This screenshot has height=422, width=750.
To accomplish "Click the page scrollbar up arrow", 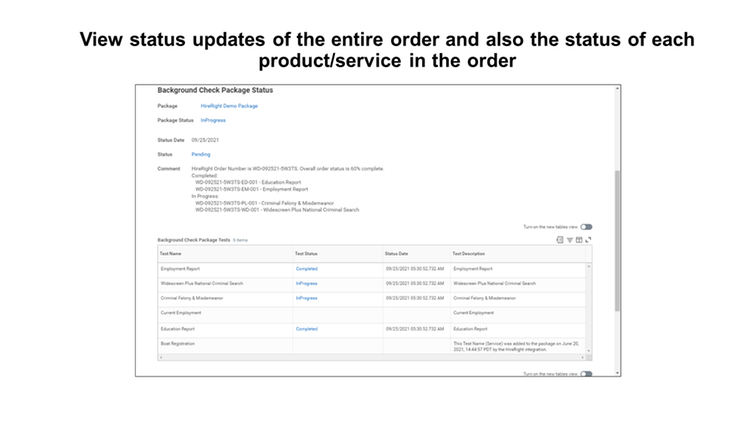I will point(616,89).
